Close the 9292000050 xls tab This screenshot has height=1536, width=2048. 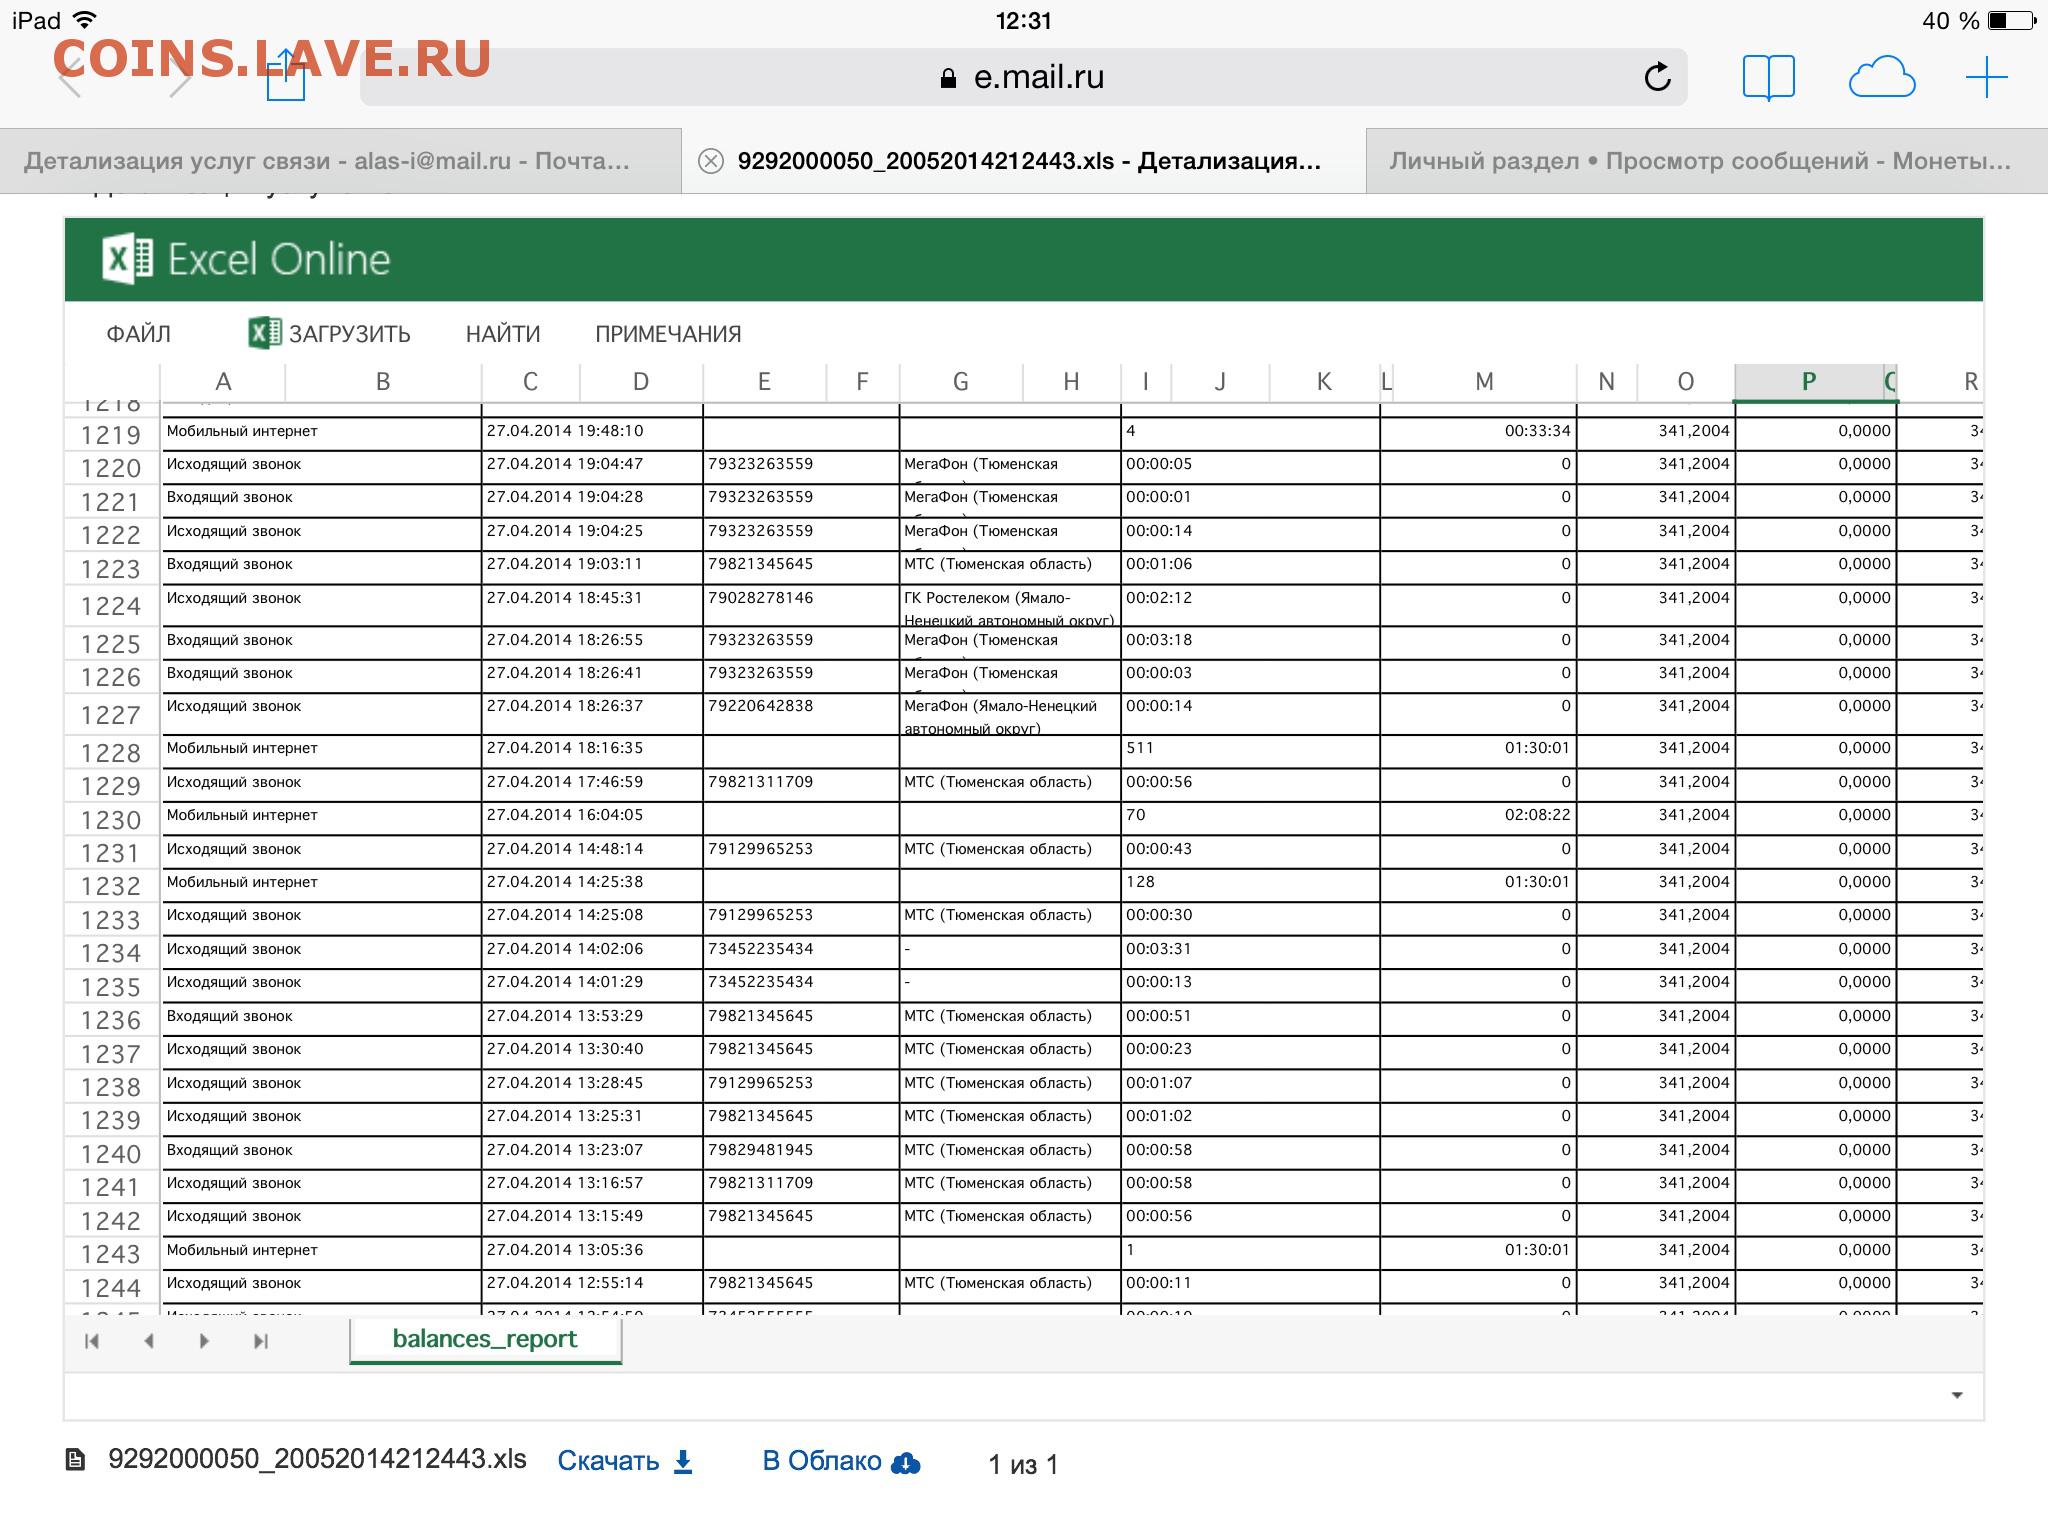[710, 161]
